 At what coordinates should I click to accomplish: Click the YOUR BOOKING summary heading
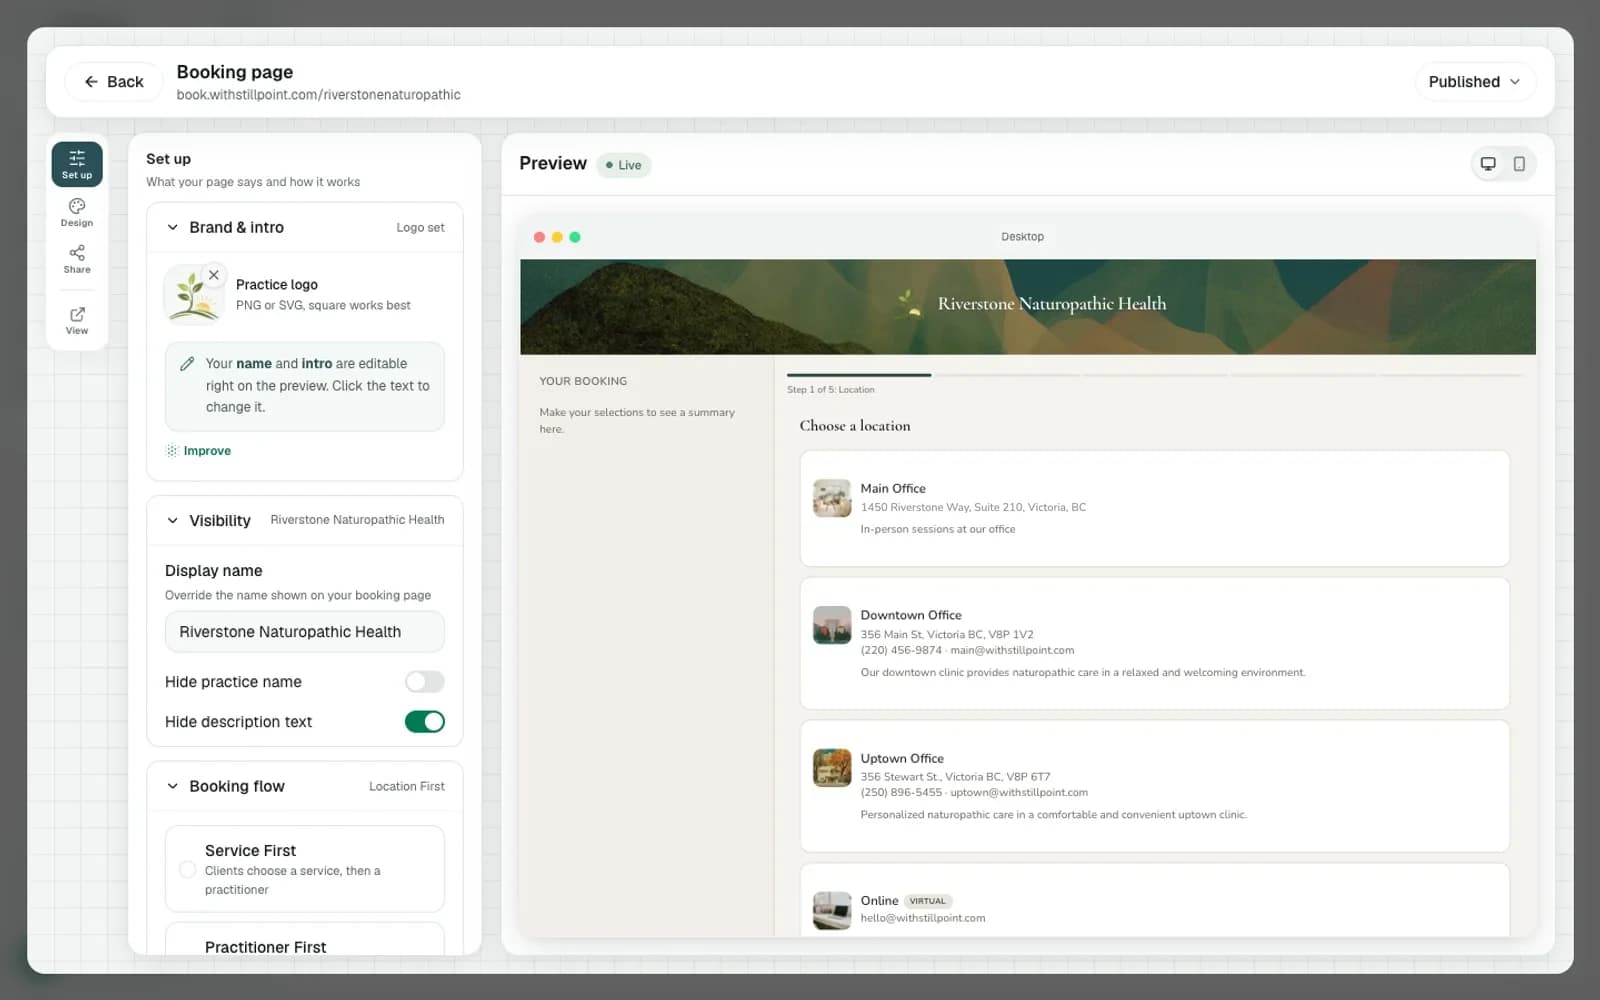[x=583, y=381]
